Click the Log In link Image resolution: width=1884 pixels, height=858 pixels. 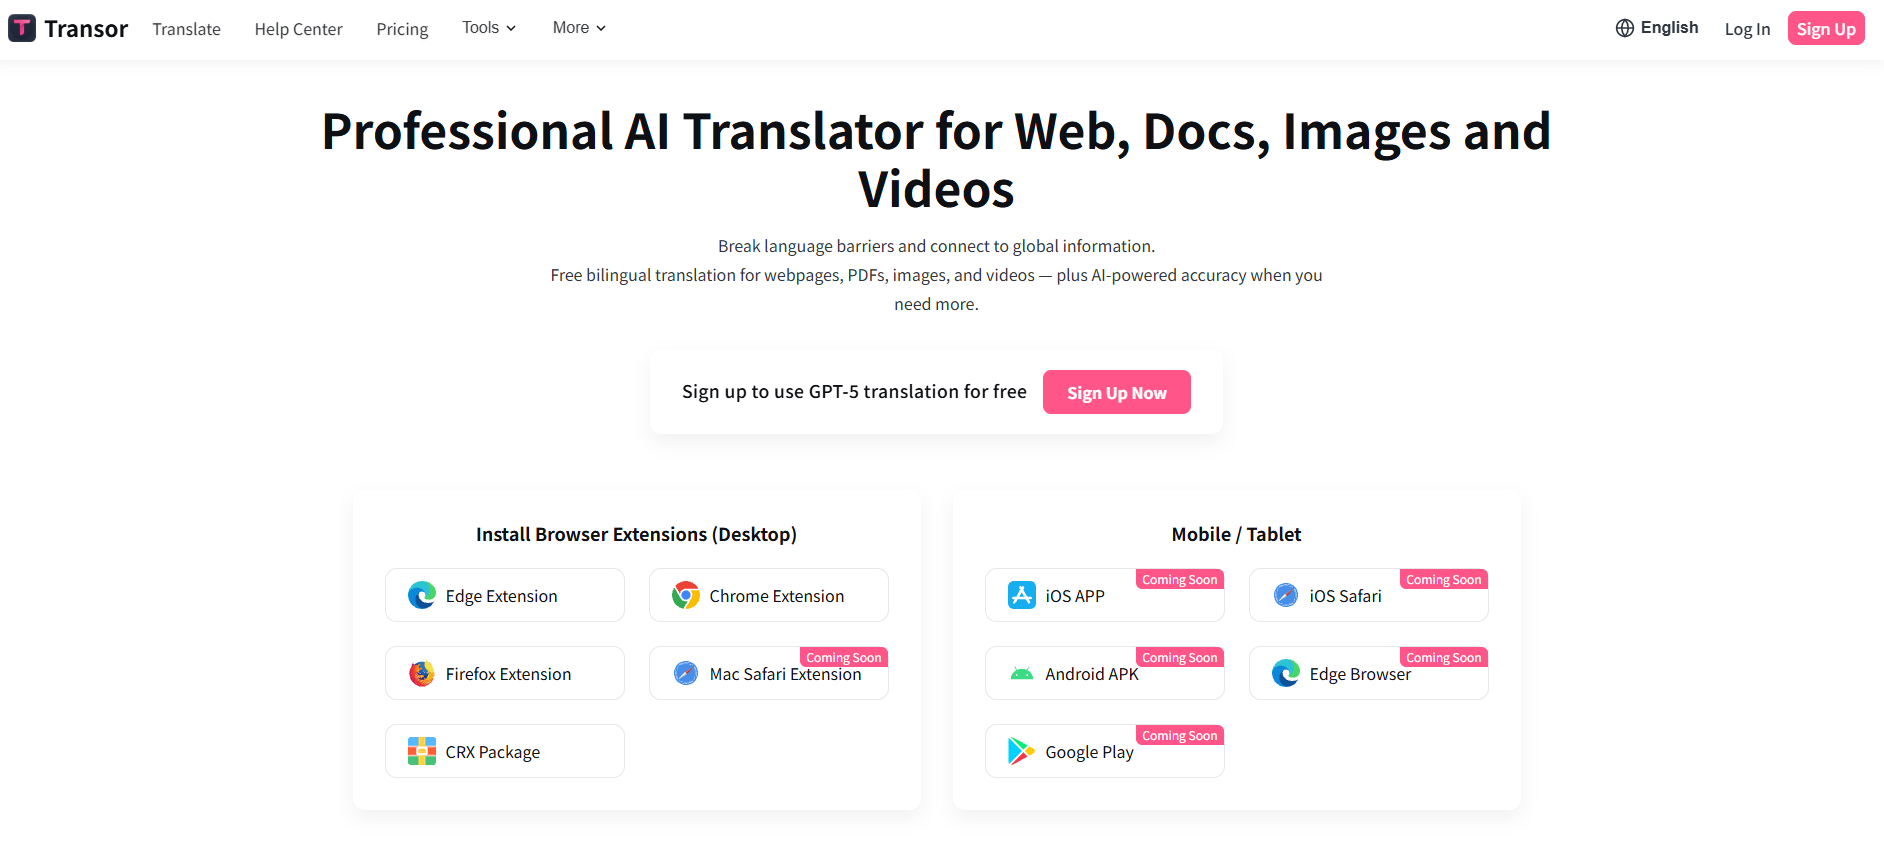(x=1747, y=29)
